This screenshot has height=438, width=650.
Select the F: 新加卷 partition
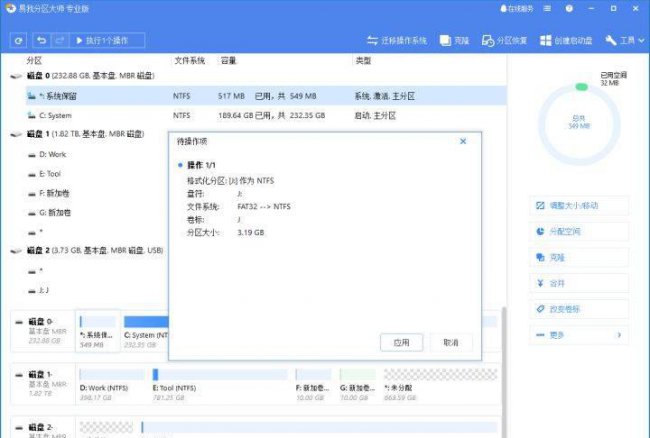(x=54, y=193)
